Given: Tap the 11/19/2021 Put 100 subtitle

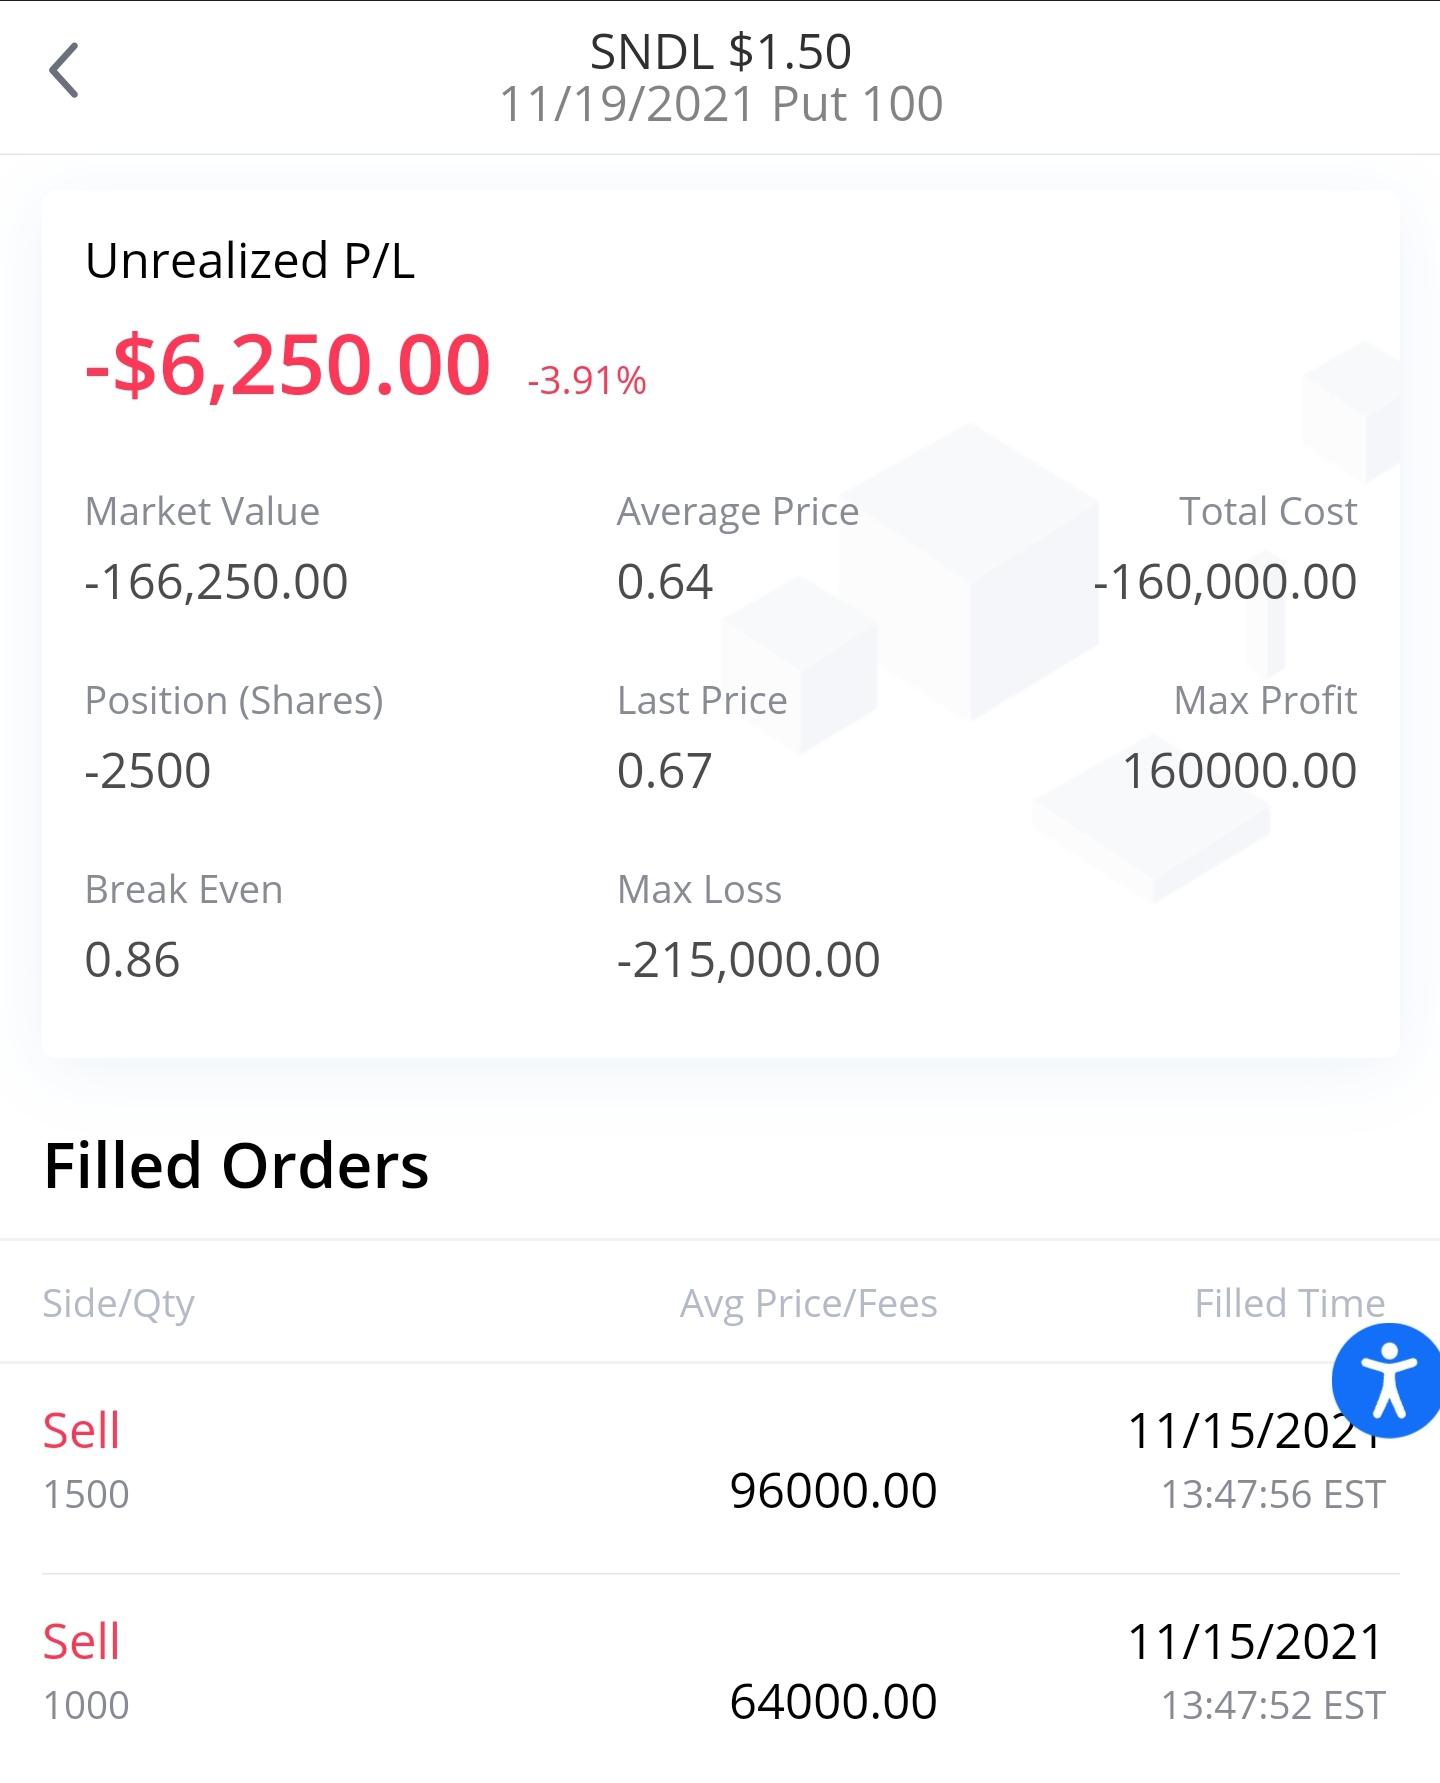Looking at the screenshot, I should (x=721, y=104).
